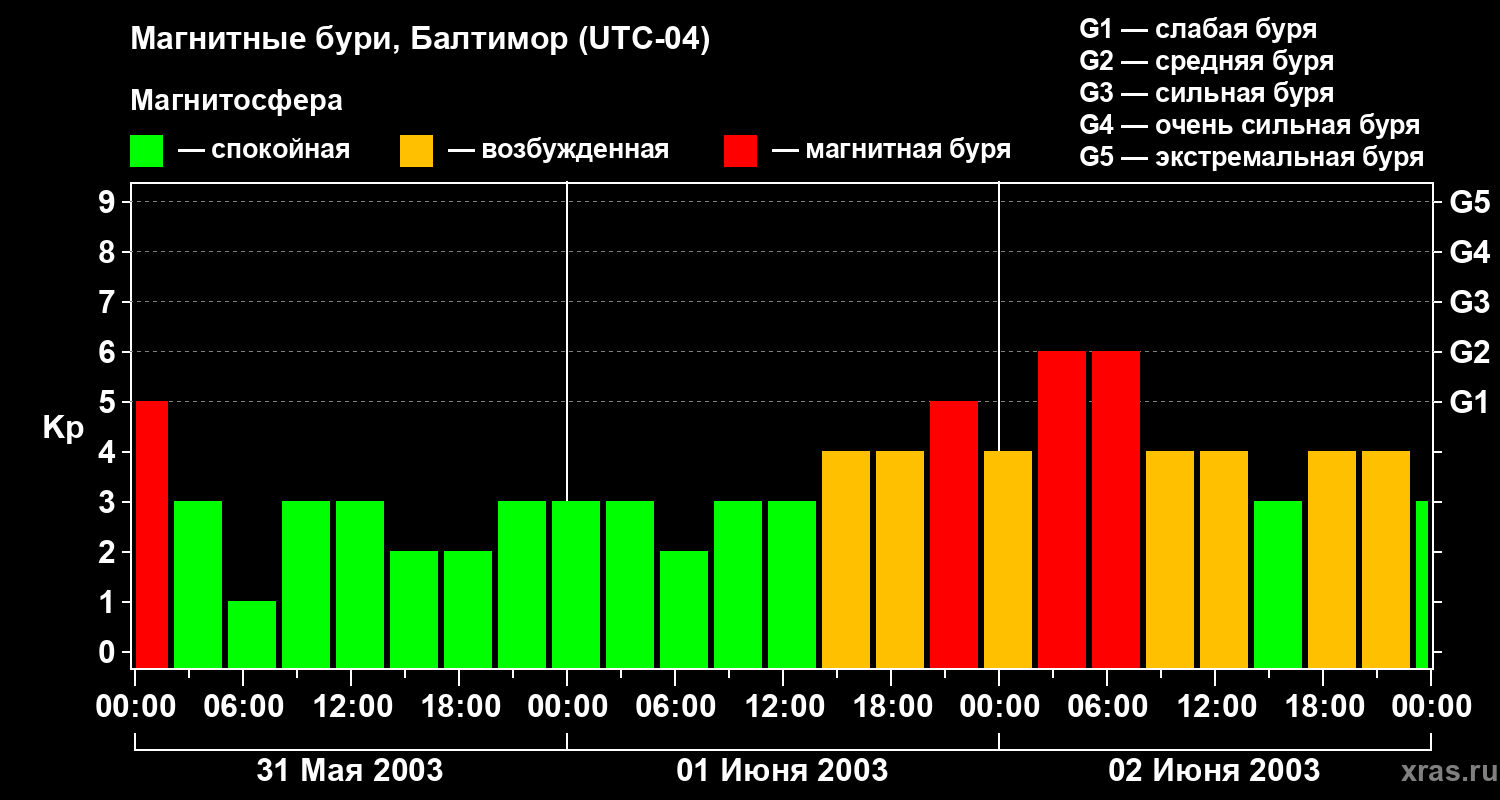Click the '— магнитная буря' legend label
The width and height of the screenshot is (1500, 800).
coord(892,150)
